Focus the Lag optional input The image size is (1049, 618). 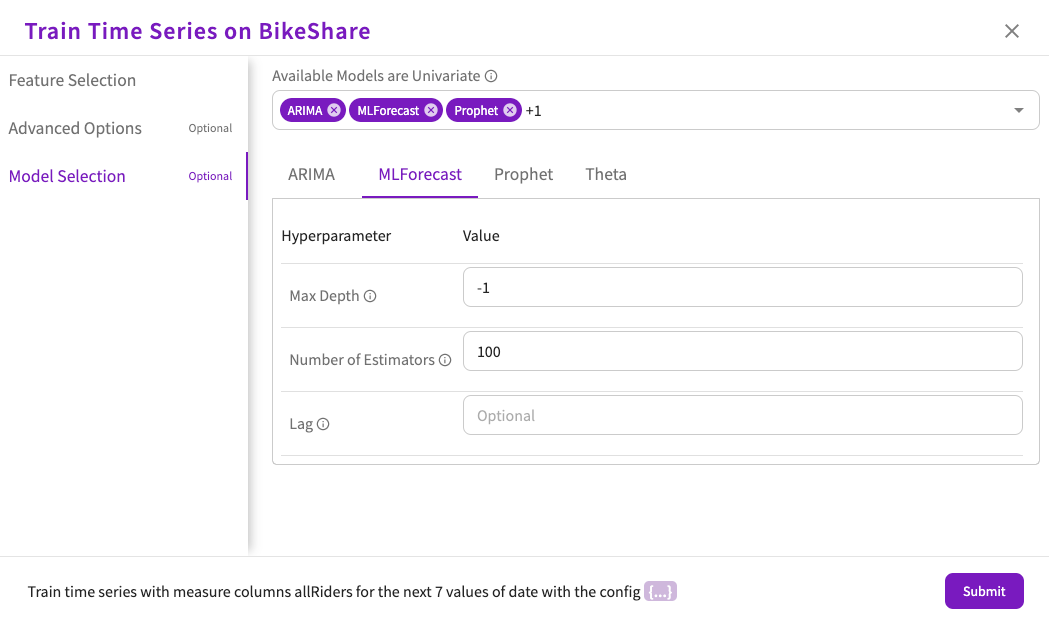click(x=743, y=415)
